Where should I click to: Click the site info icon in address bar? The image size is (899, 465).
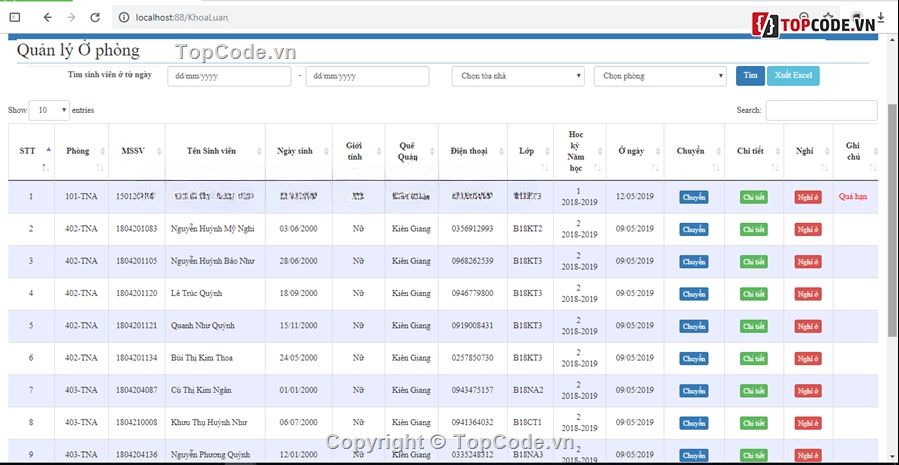tap(124, 18)
